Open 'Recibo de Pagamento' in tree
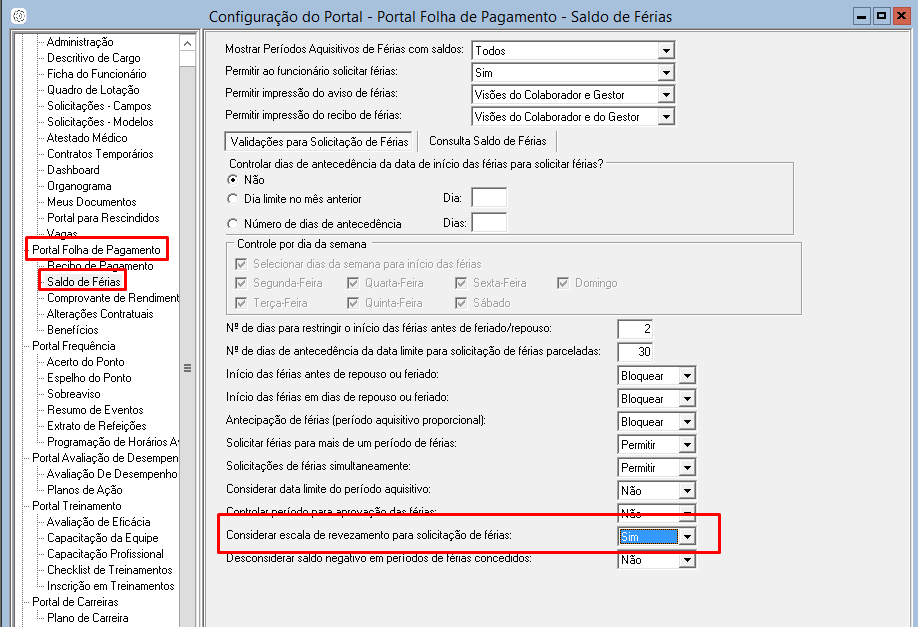 click(100, 266)
